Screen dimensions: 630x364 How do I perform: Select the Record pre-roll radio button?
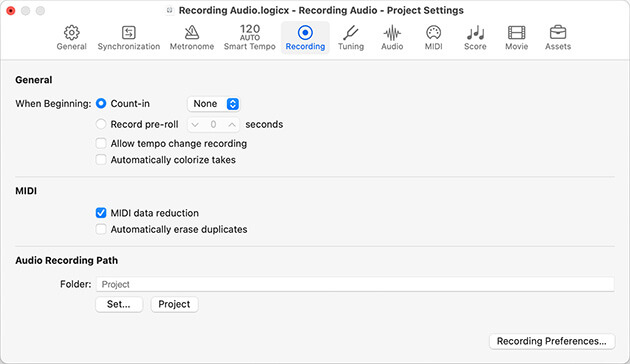pos(101,124)
